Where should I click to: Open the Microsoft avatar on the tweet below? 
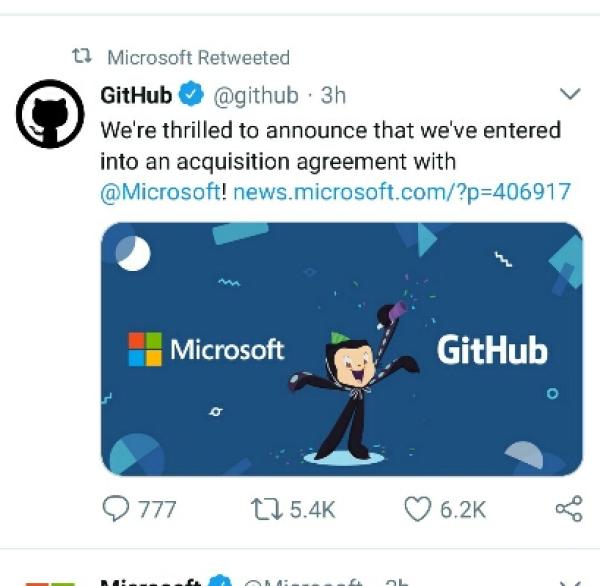pos(47,580)
